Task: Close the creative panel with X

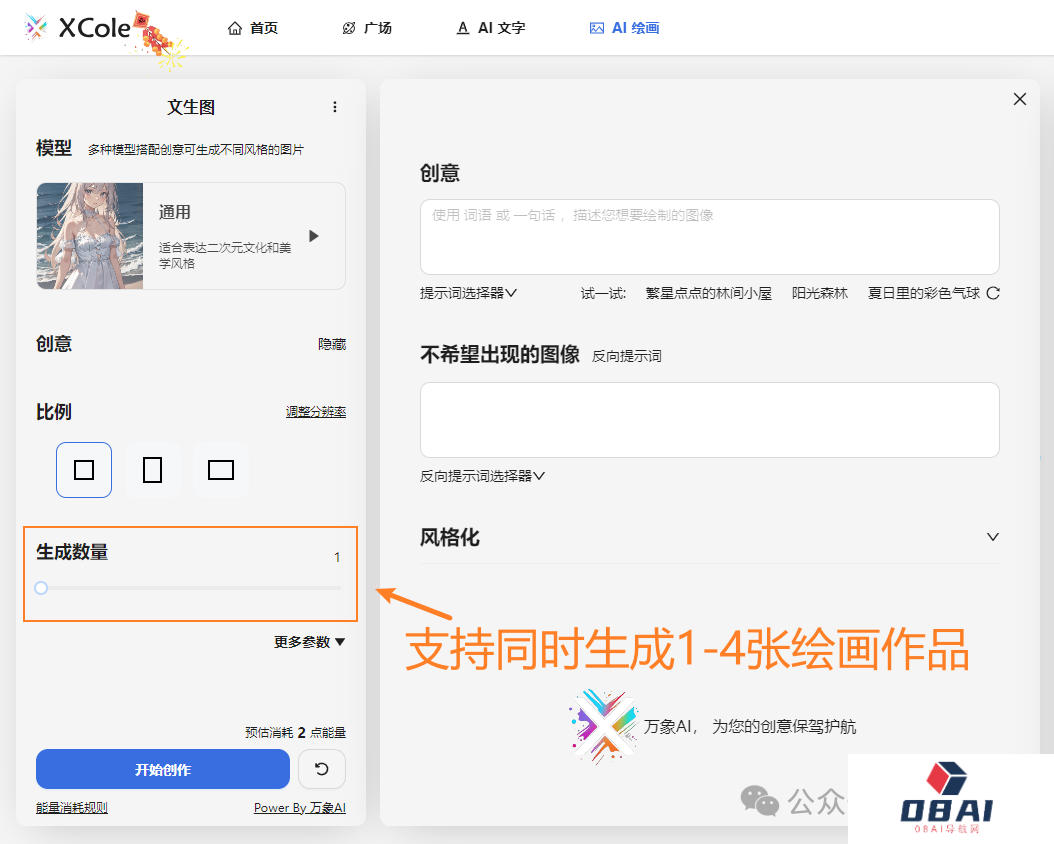Action: click(x=1020, y=99)
